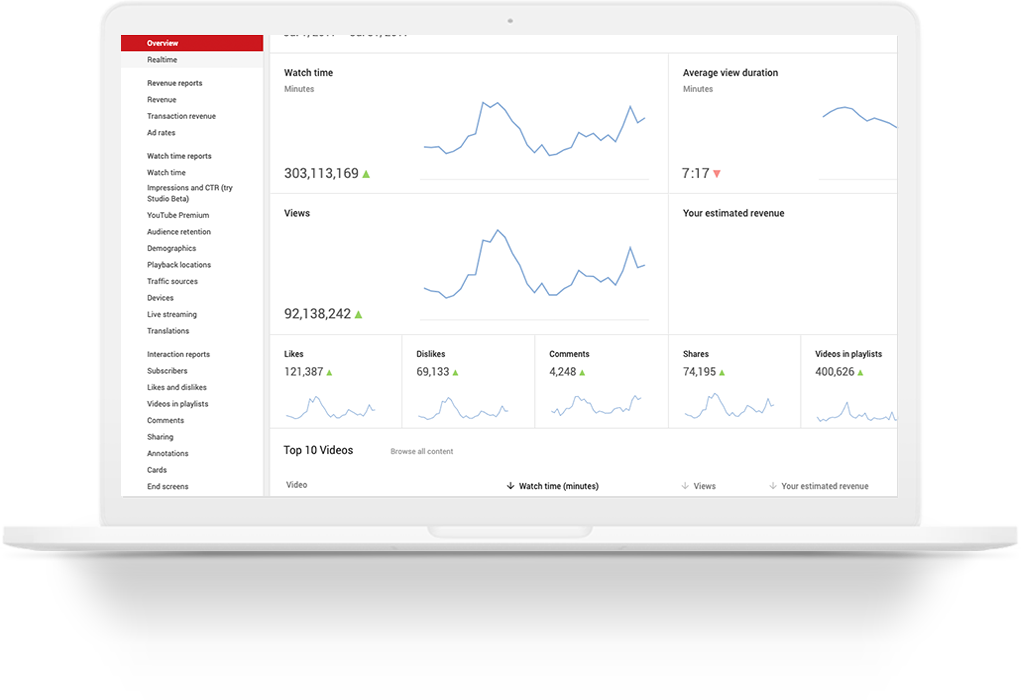This screenshot has height=700, width=1021.
Task: Click green arrow beside 121,387
Action: [329, 372]
